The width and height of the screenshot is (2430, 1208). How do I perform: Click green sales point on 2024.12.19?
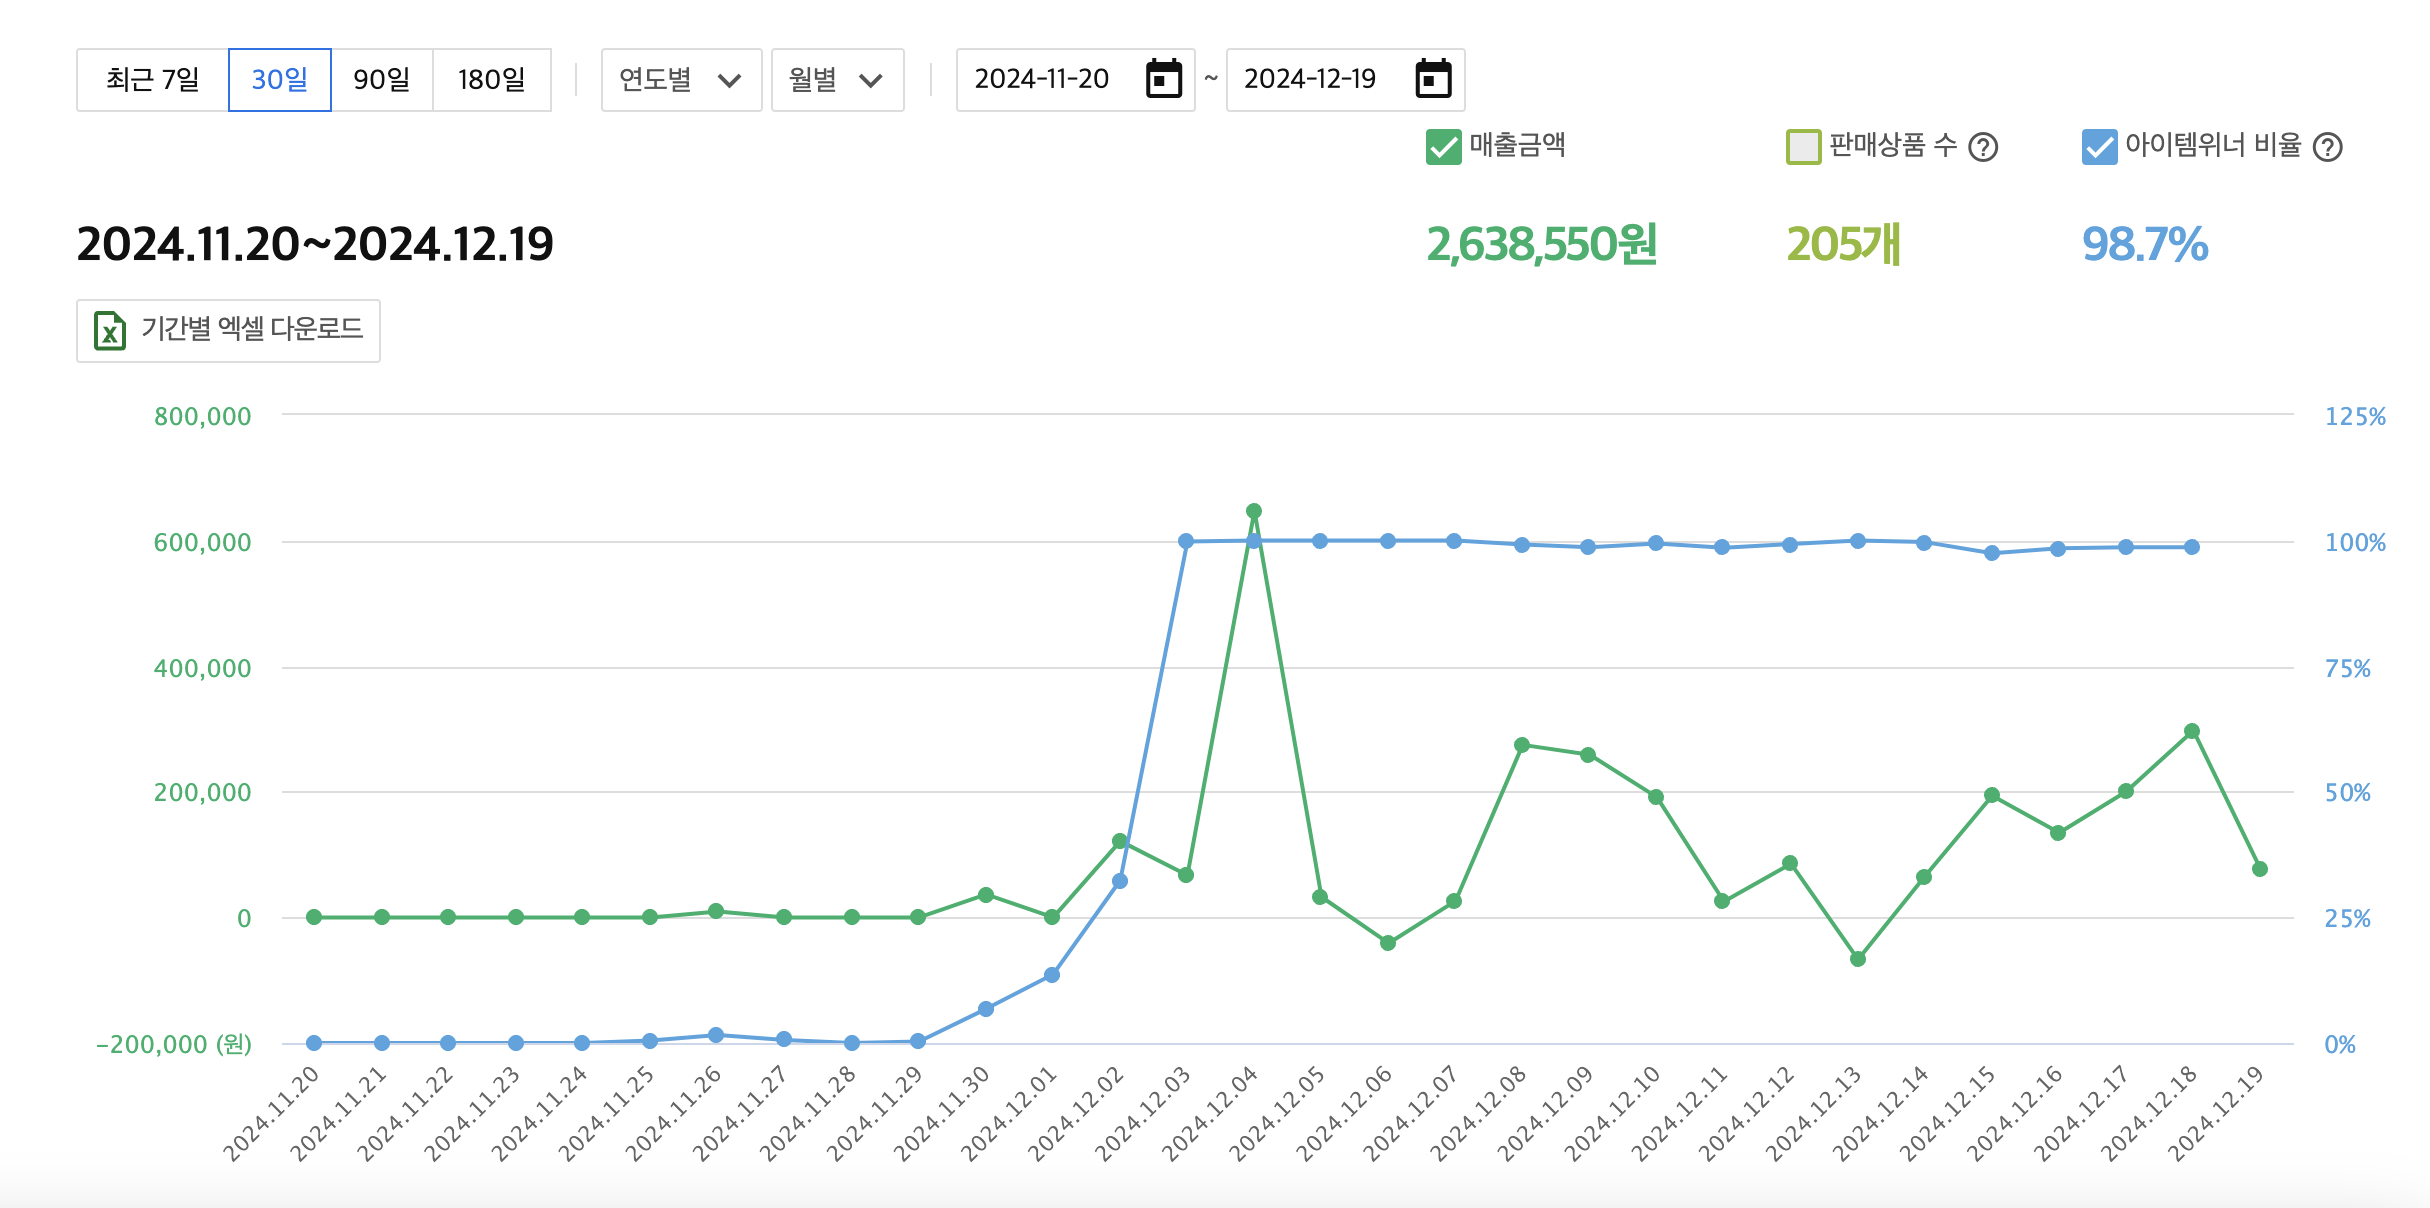2260,869
